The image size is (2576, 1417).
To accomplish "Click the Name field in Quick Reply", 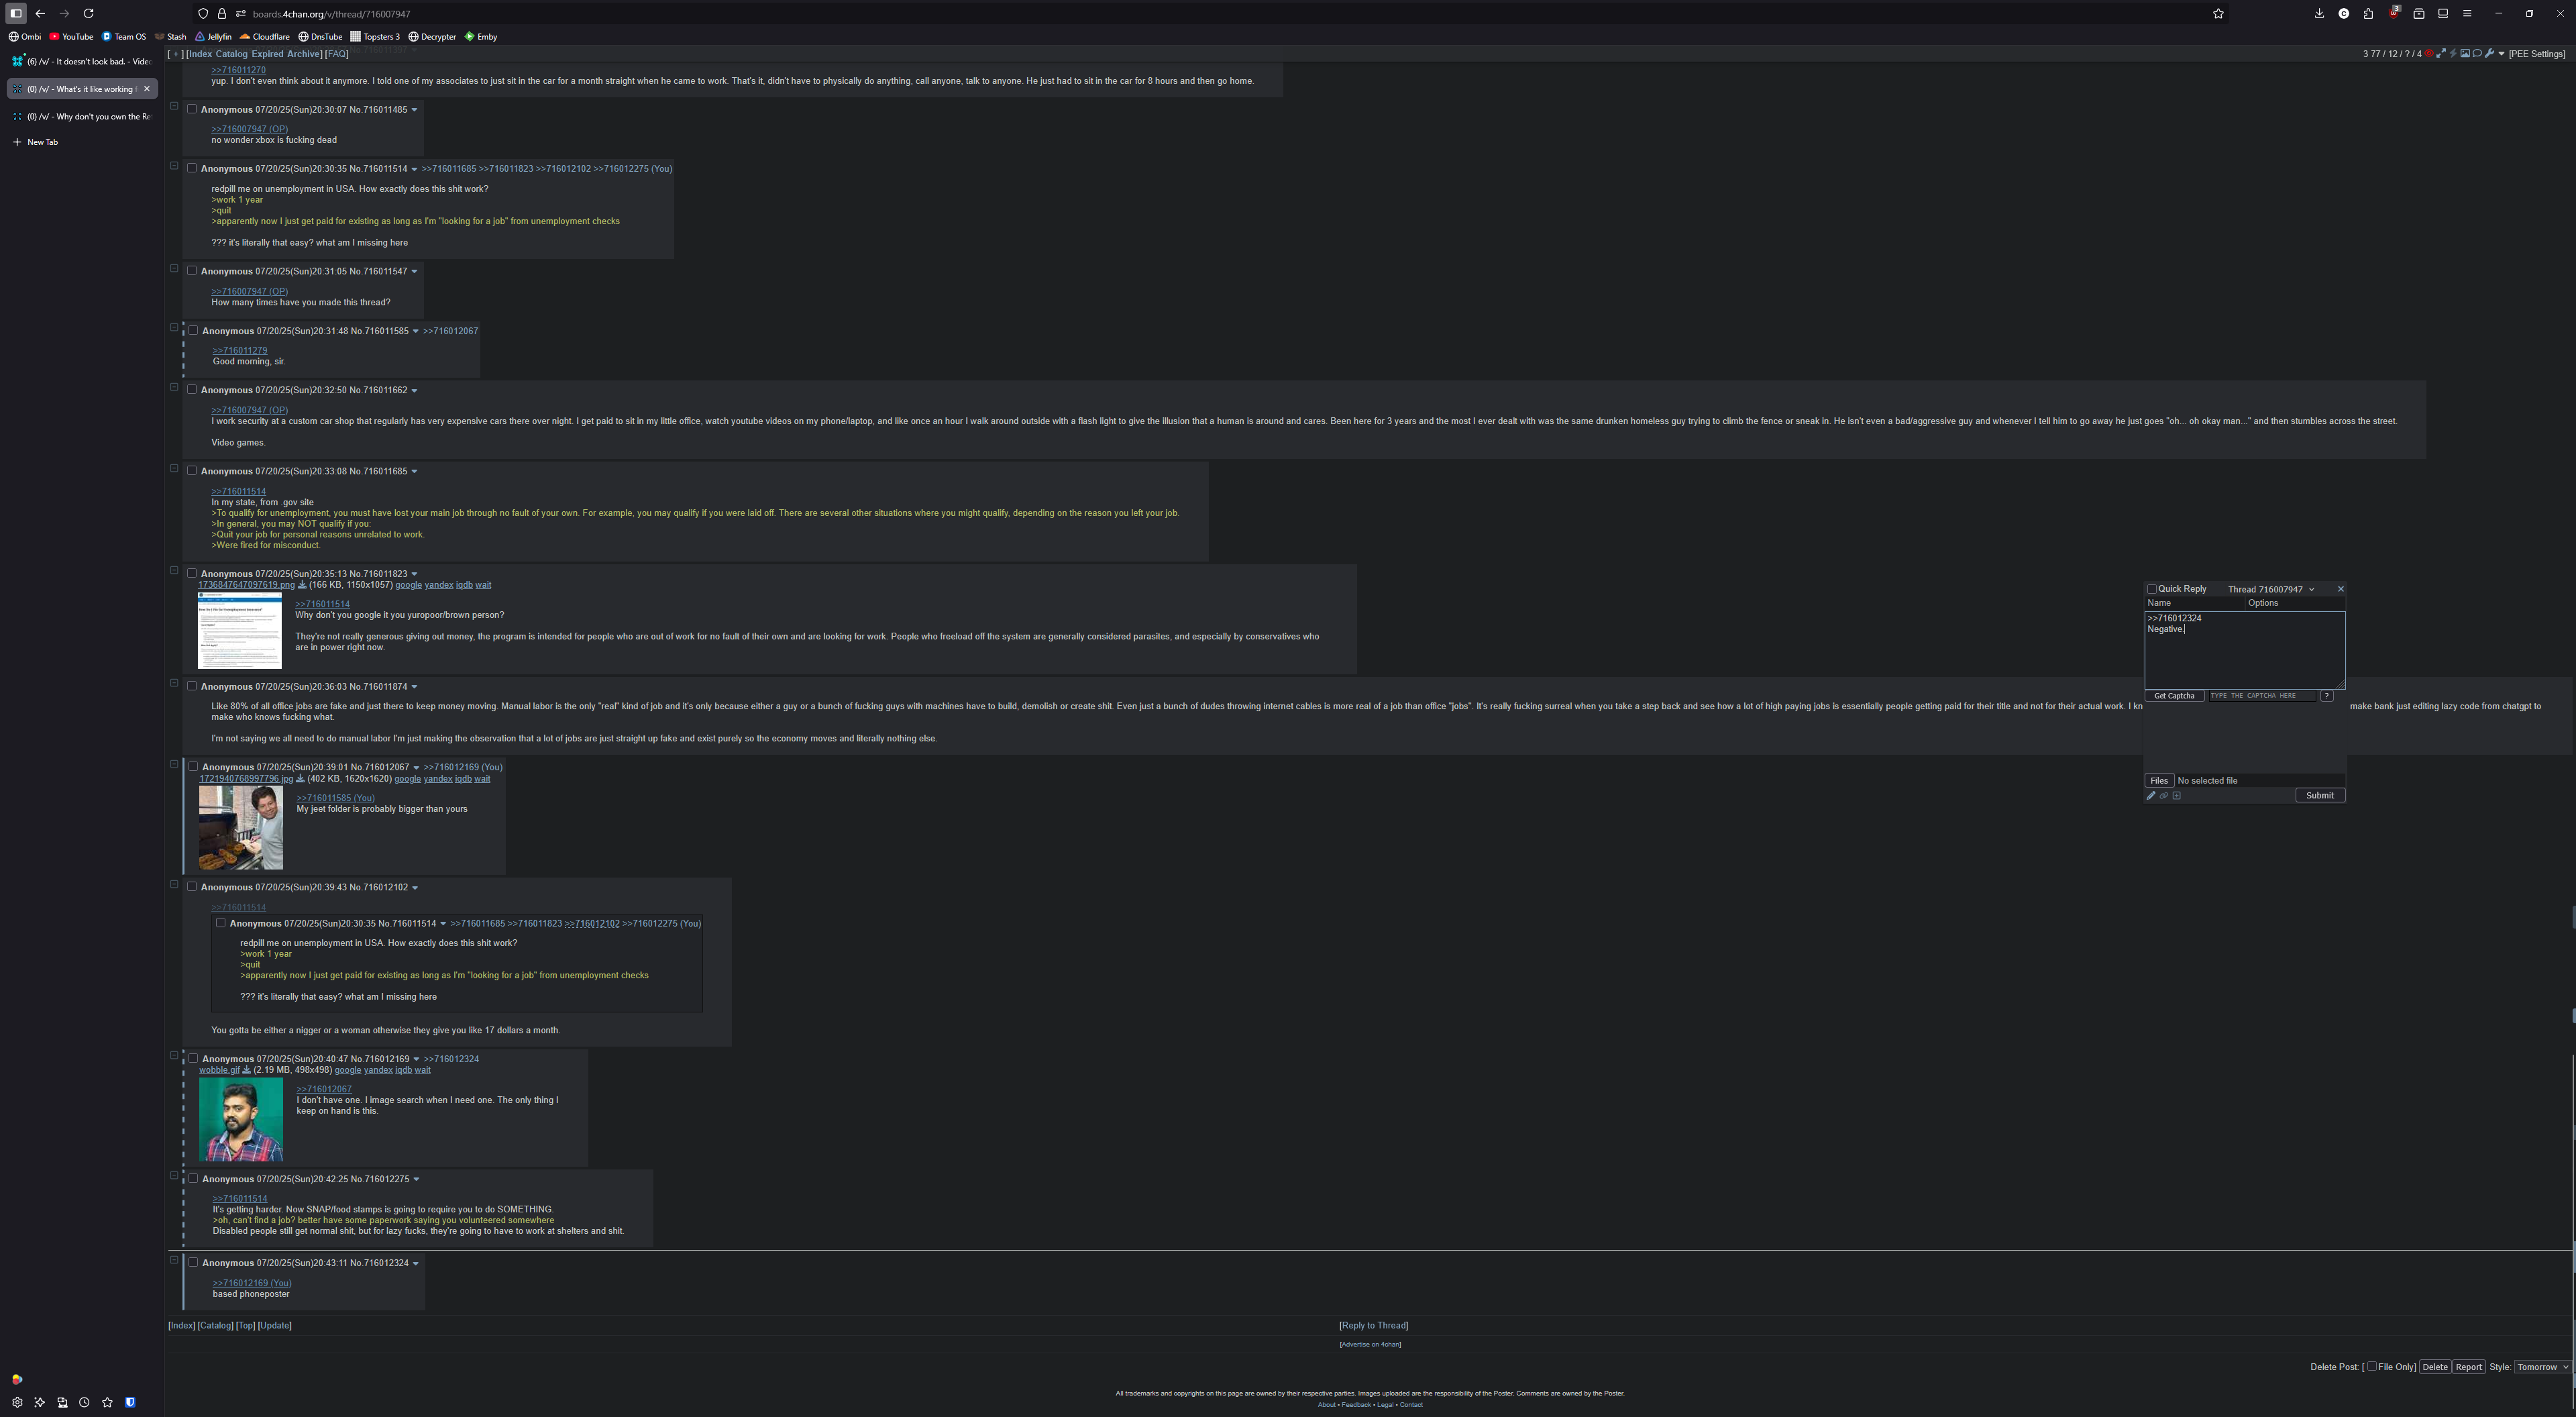I will coord(2195,603).
